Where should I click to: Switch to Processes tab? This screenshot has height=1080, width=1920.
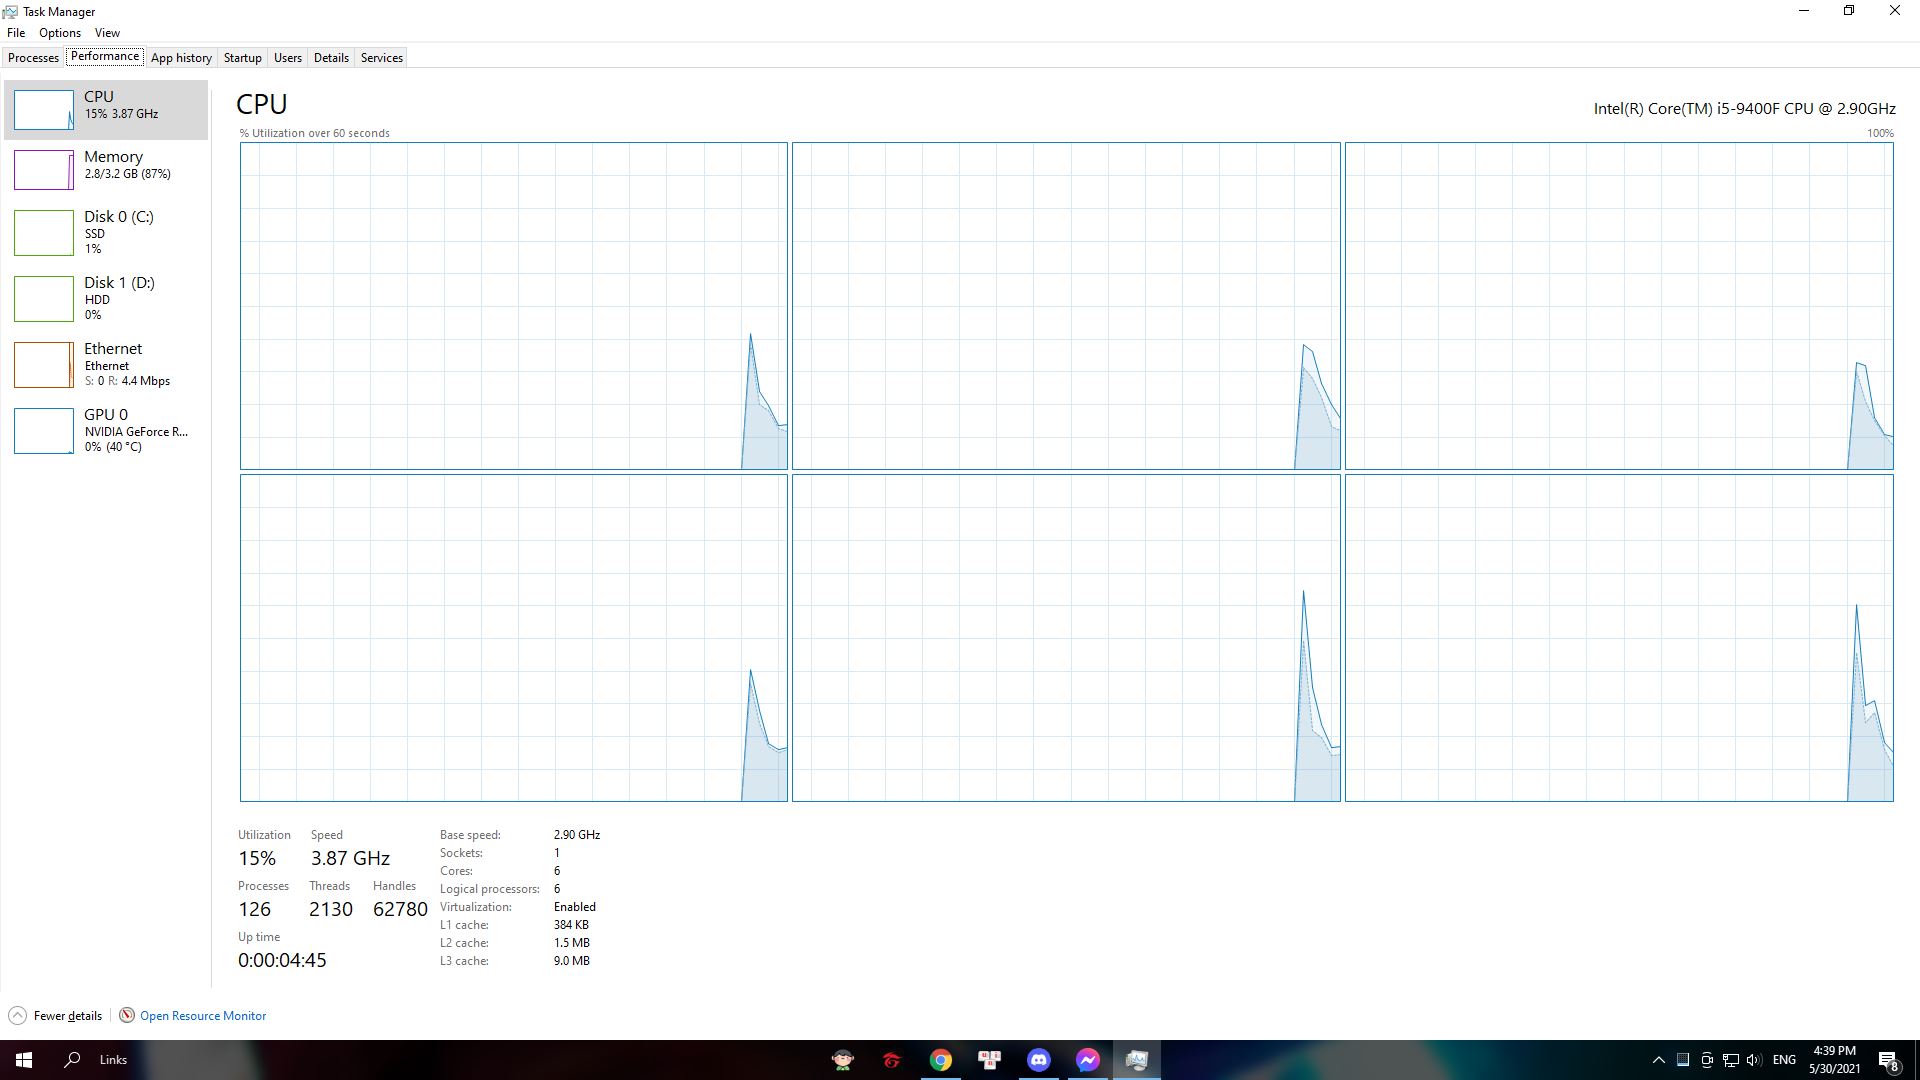point(34,57)
